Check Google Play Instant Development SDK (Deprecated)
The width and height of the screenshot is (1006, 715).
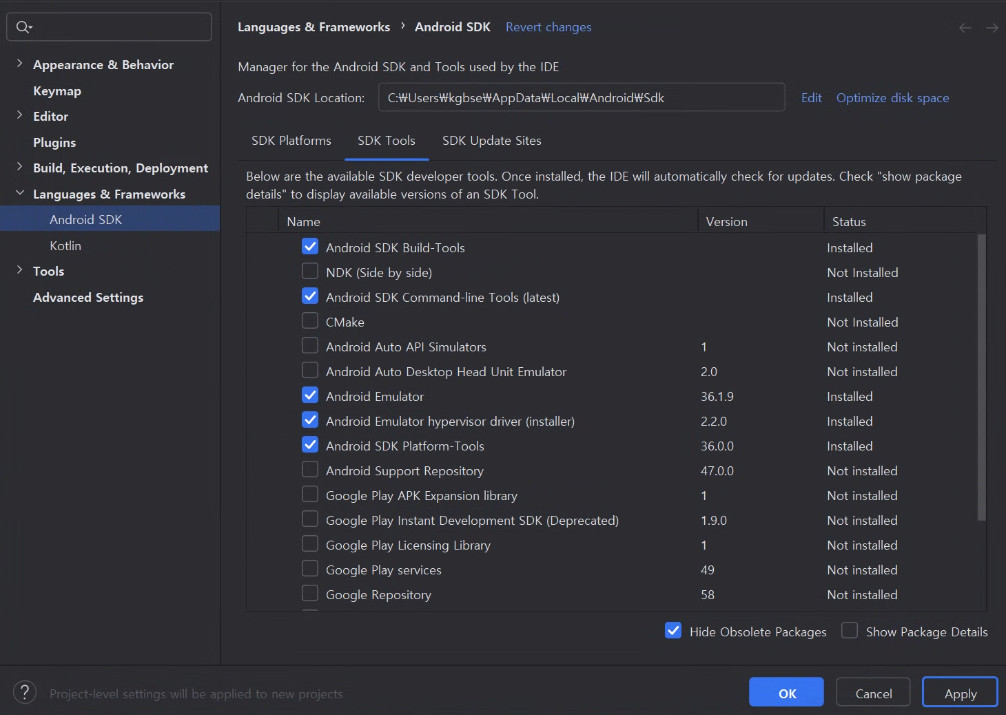(x=310, y=519)
